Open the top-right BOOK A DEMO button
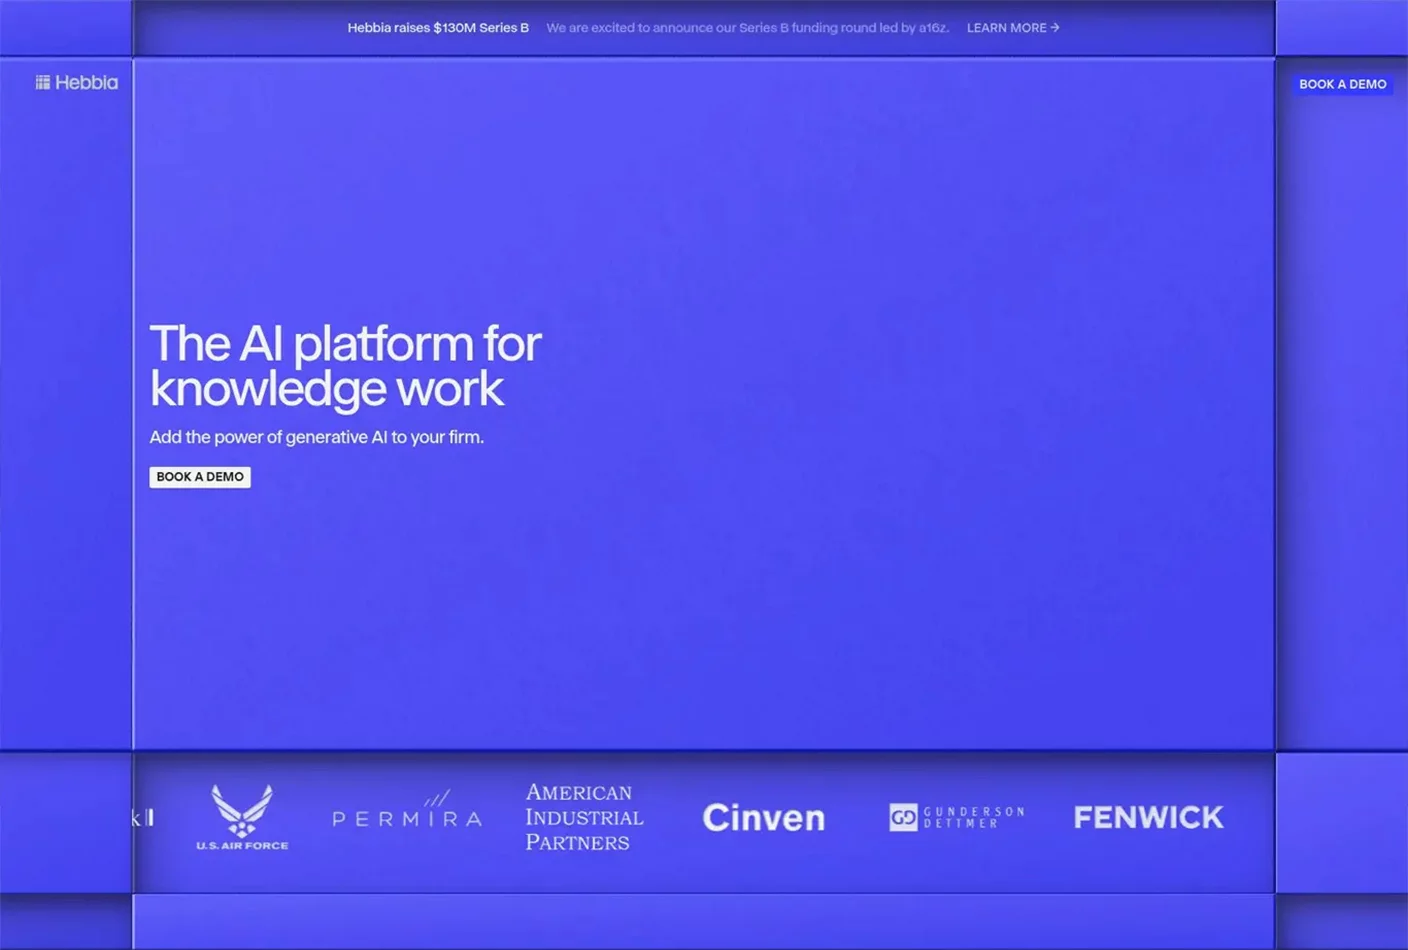Image resolution: width=1408 pixels, height=950 pixels. coord(1342,84)
